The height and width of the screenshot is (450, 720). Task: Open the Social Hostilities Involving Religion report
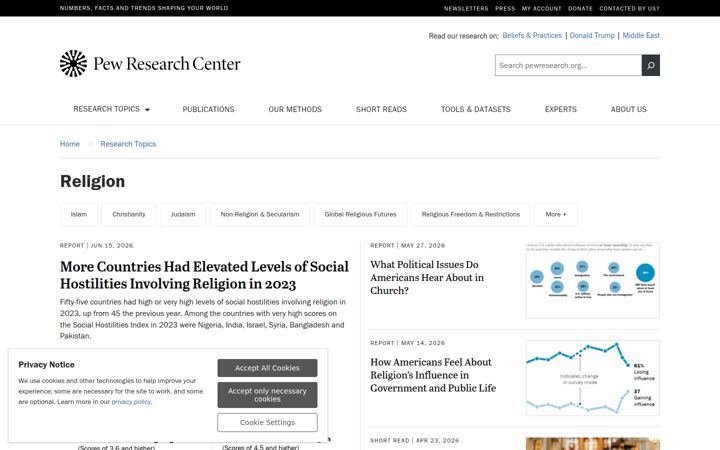point(204,275)
